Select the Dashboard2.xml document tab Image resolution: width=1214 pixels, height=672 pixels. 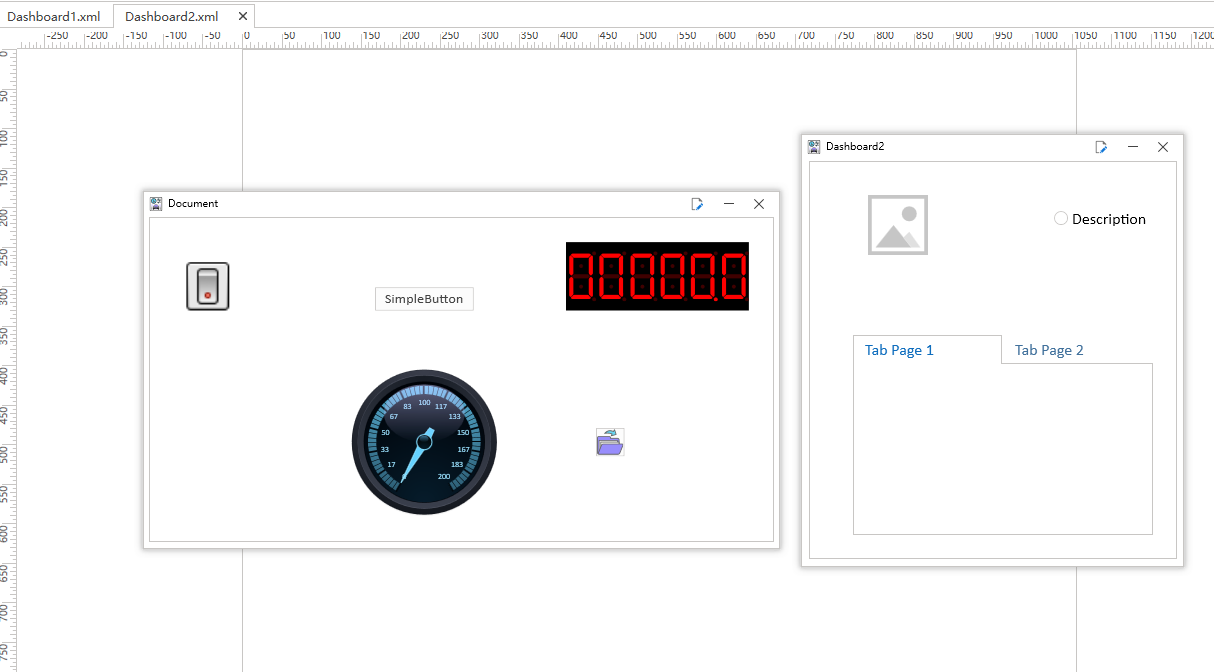tap(171, 17)
